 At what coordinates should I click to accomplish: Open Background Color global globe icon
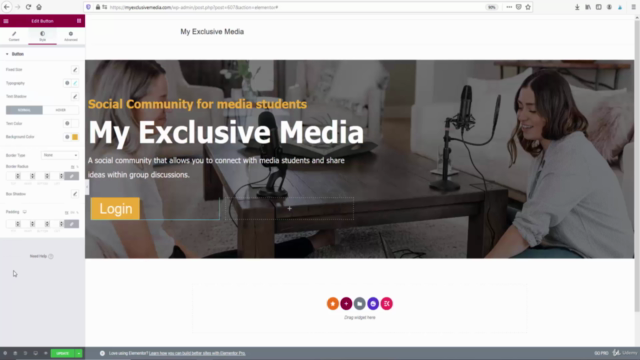coord(67,137)
